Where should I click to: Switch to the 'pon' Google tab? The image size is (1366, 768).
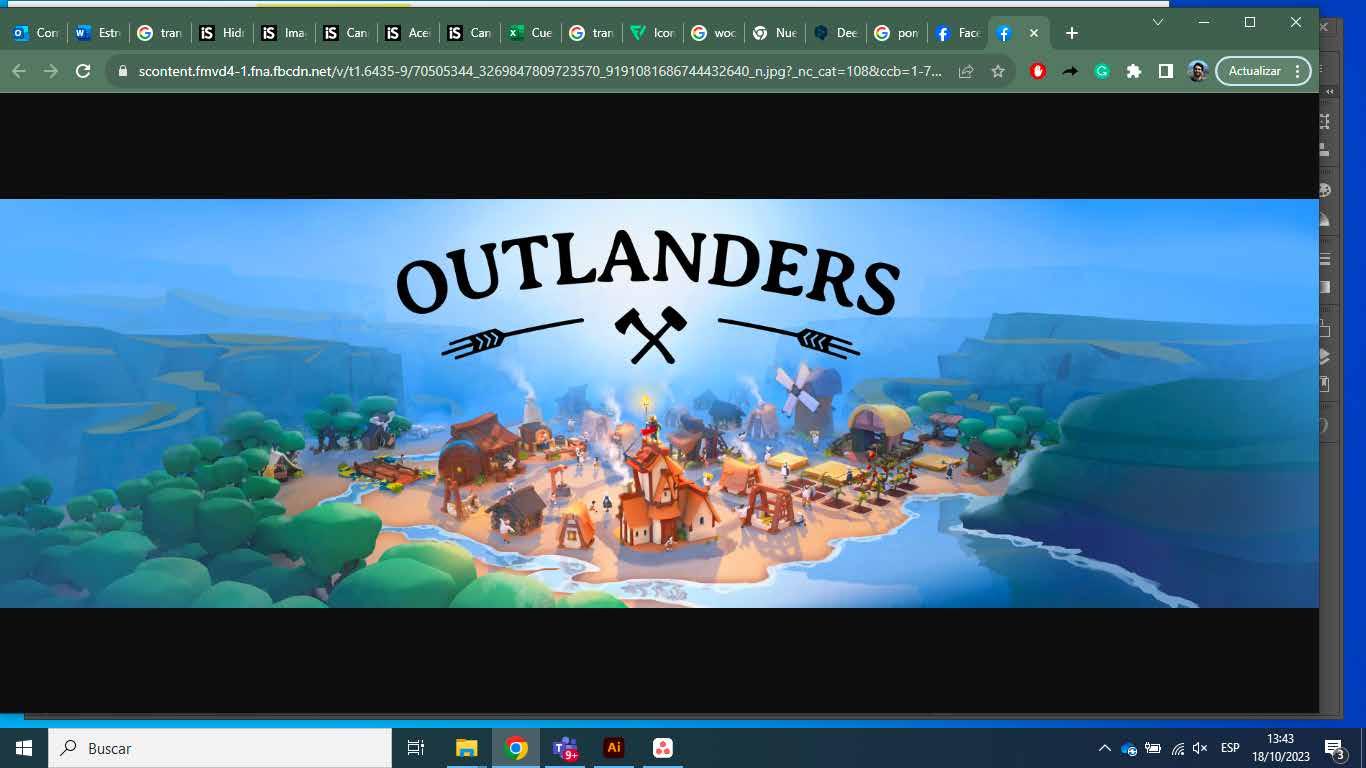(x=898, y=33)
